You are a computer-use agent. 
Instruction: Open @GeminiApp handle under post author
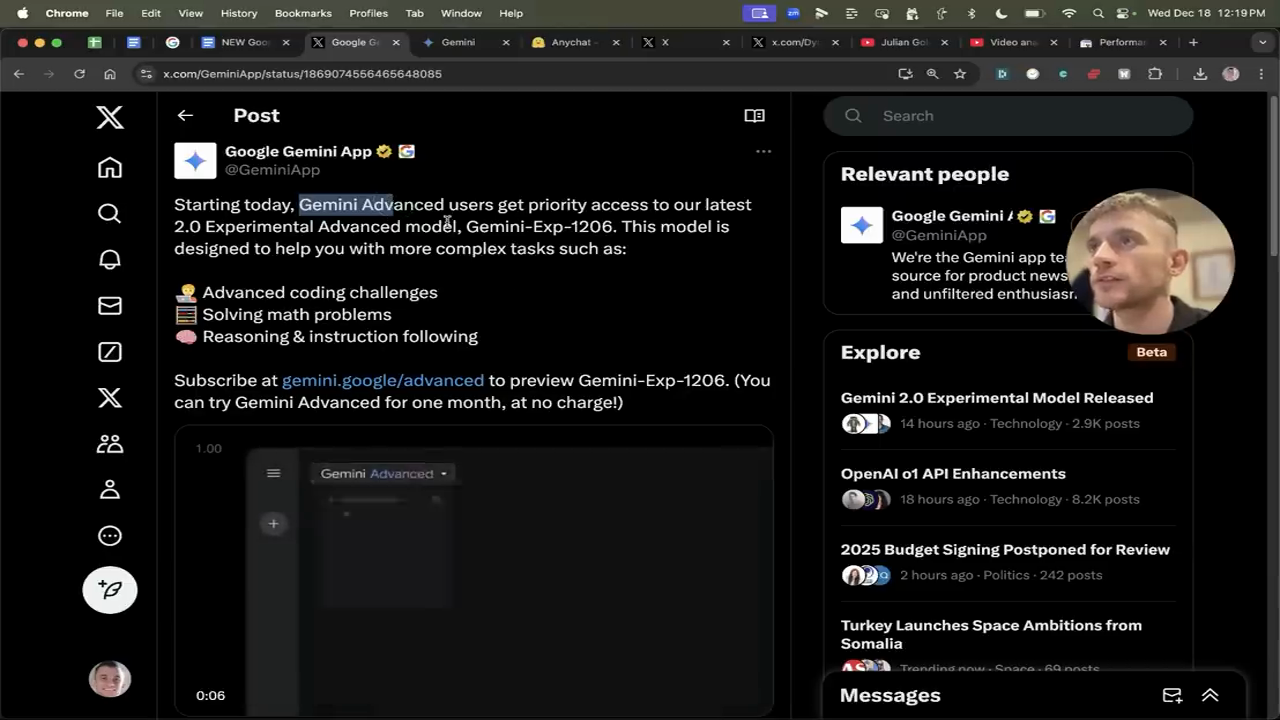point(272,170)
